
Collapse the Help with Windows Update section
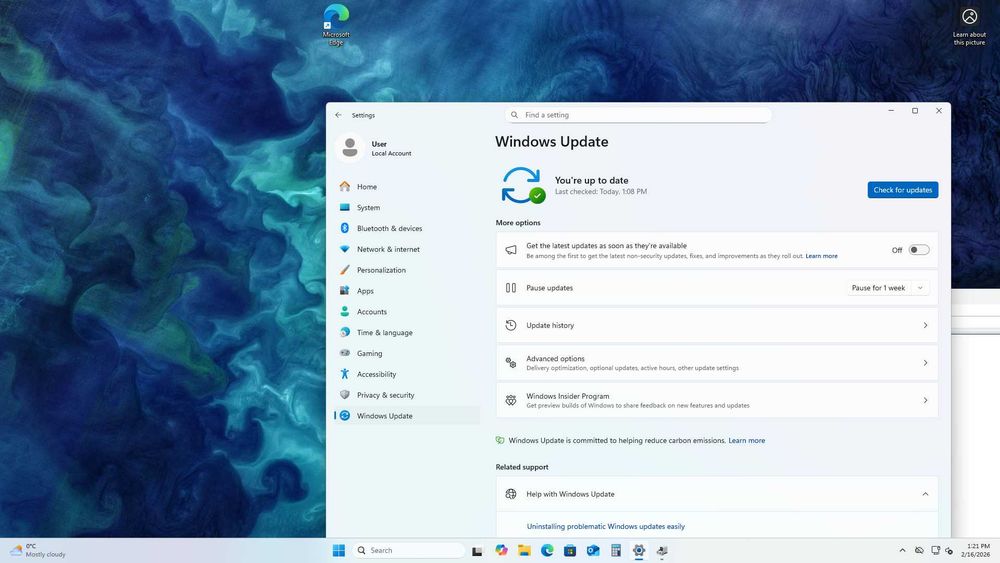click(x=925, y=494)
